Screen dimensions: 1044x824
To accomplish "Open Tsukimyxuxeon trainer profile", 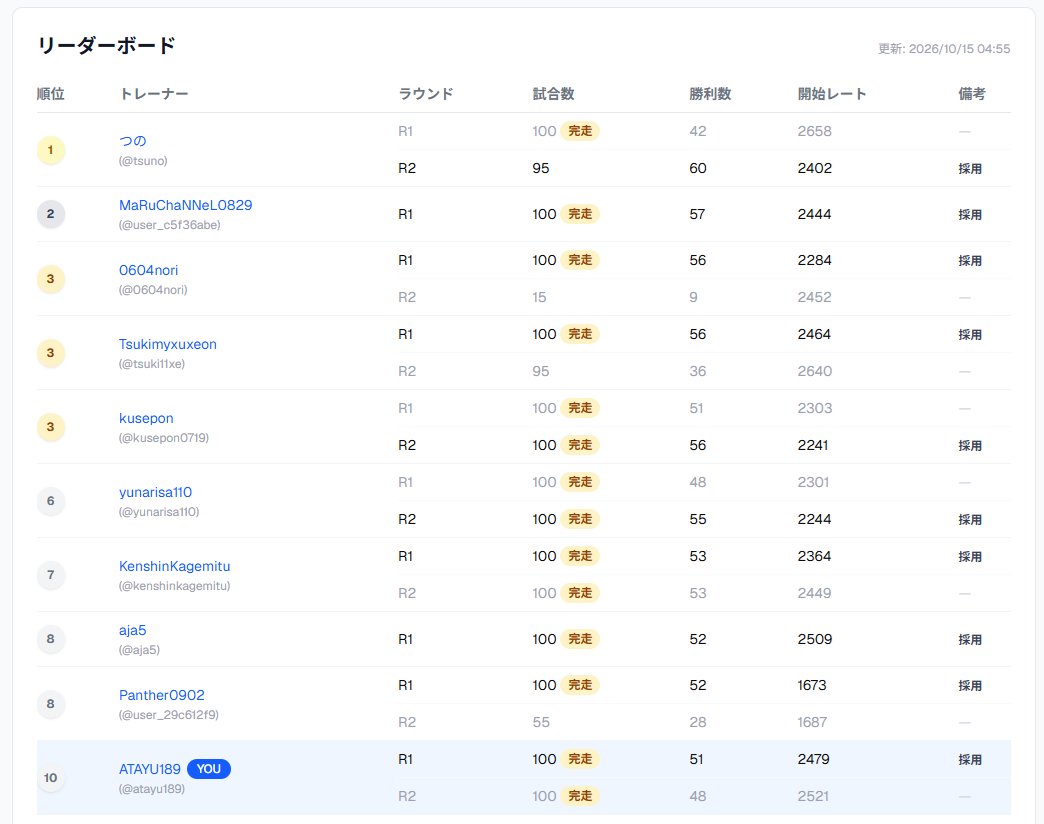I will (168, 344).
